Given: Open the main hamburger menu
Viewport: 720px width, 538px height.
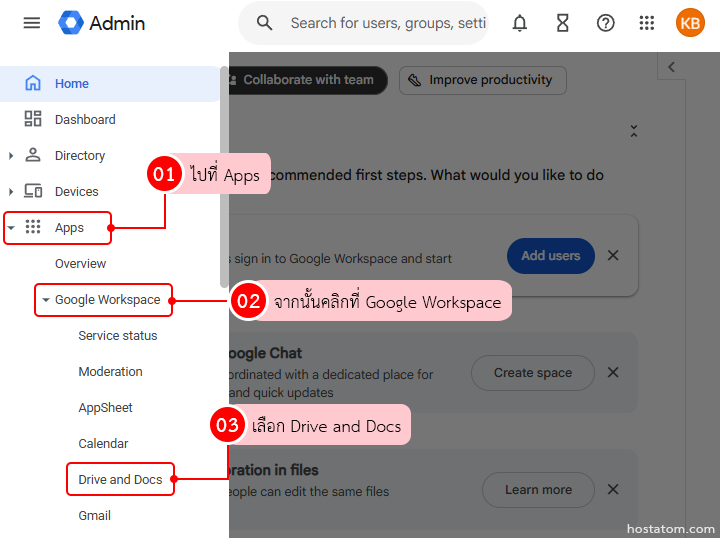Looking at the screenshot, I should pyautogui.click(x=32, y=23).
